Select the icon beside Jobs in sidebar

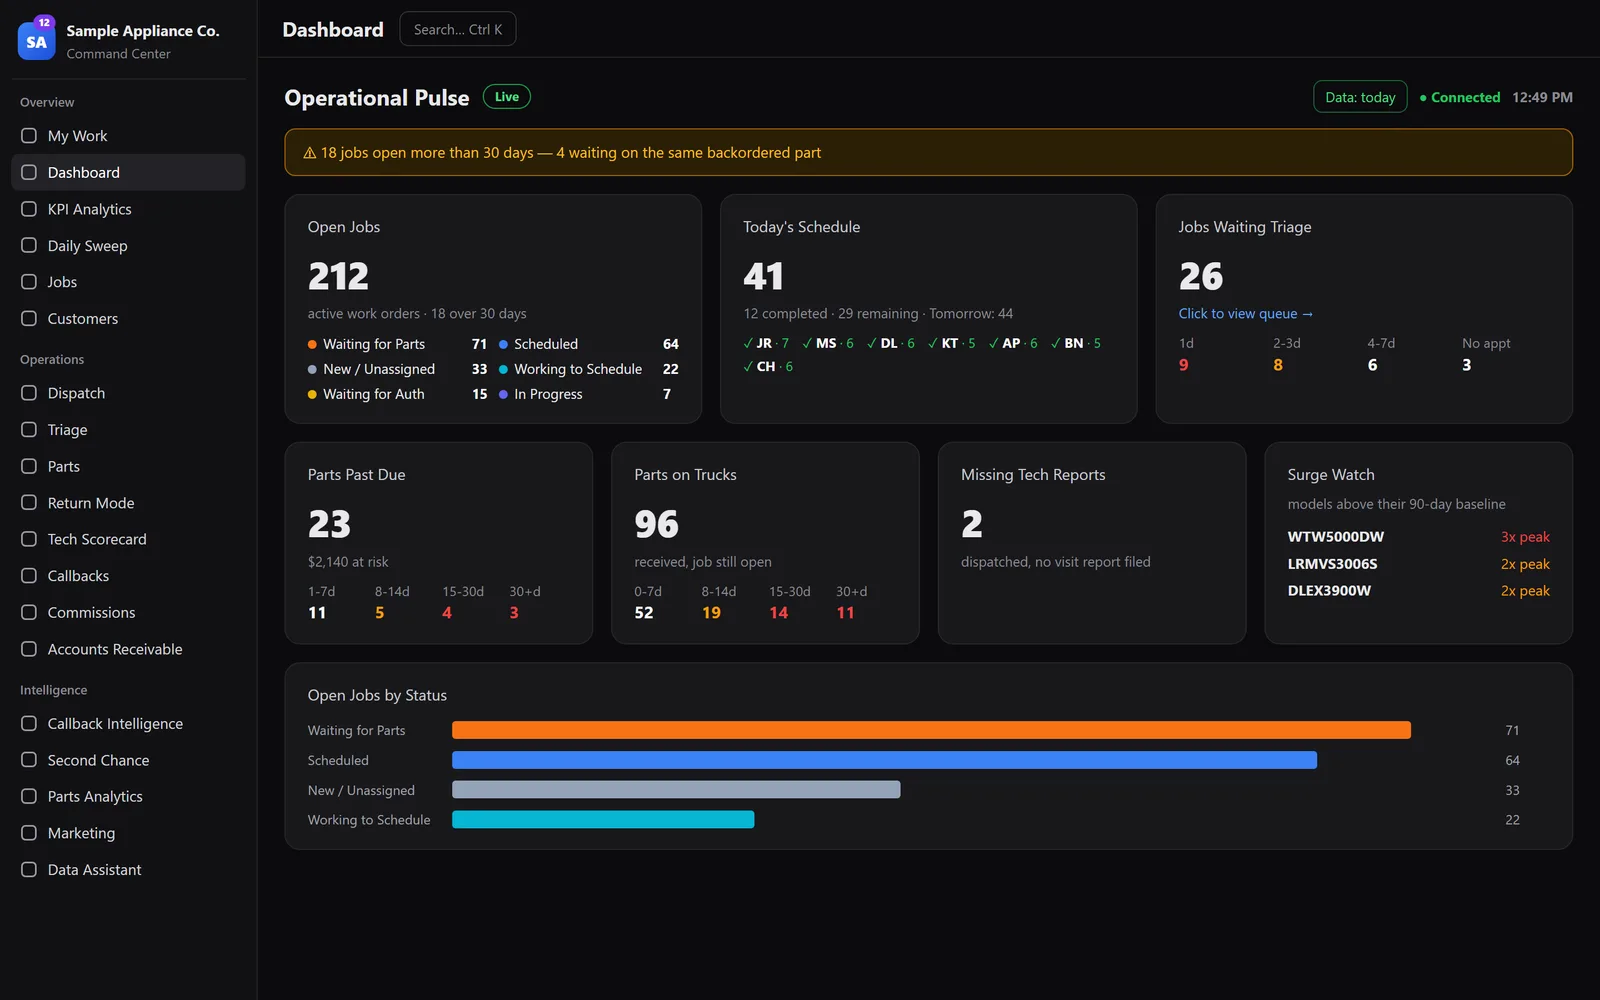[x=29, y=282]
